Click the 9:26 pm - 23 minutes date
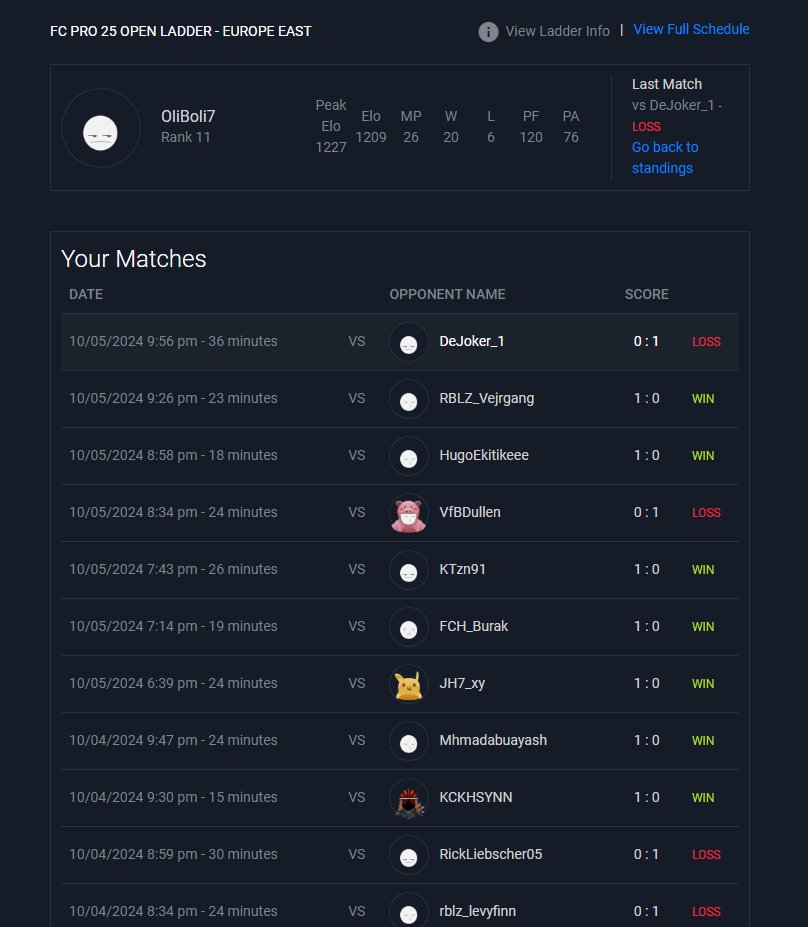The width and height of the screenshot is (808, 927). point(173,398)
